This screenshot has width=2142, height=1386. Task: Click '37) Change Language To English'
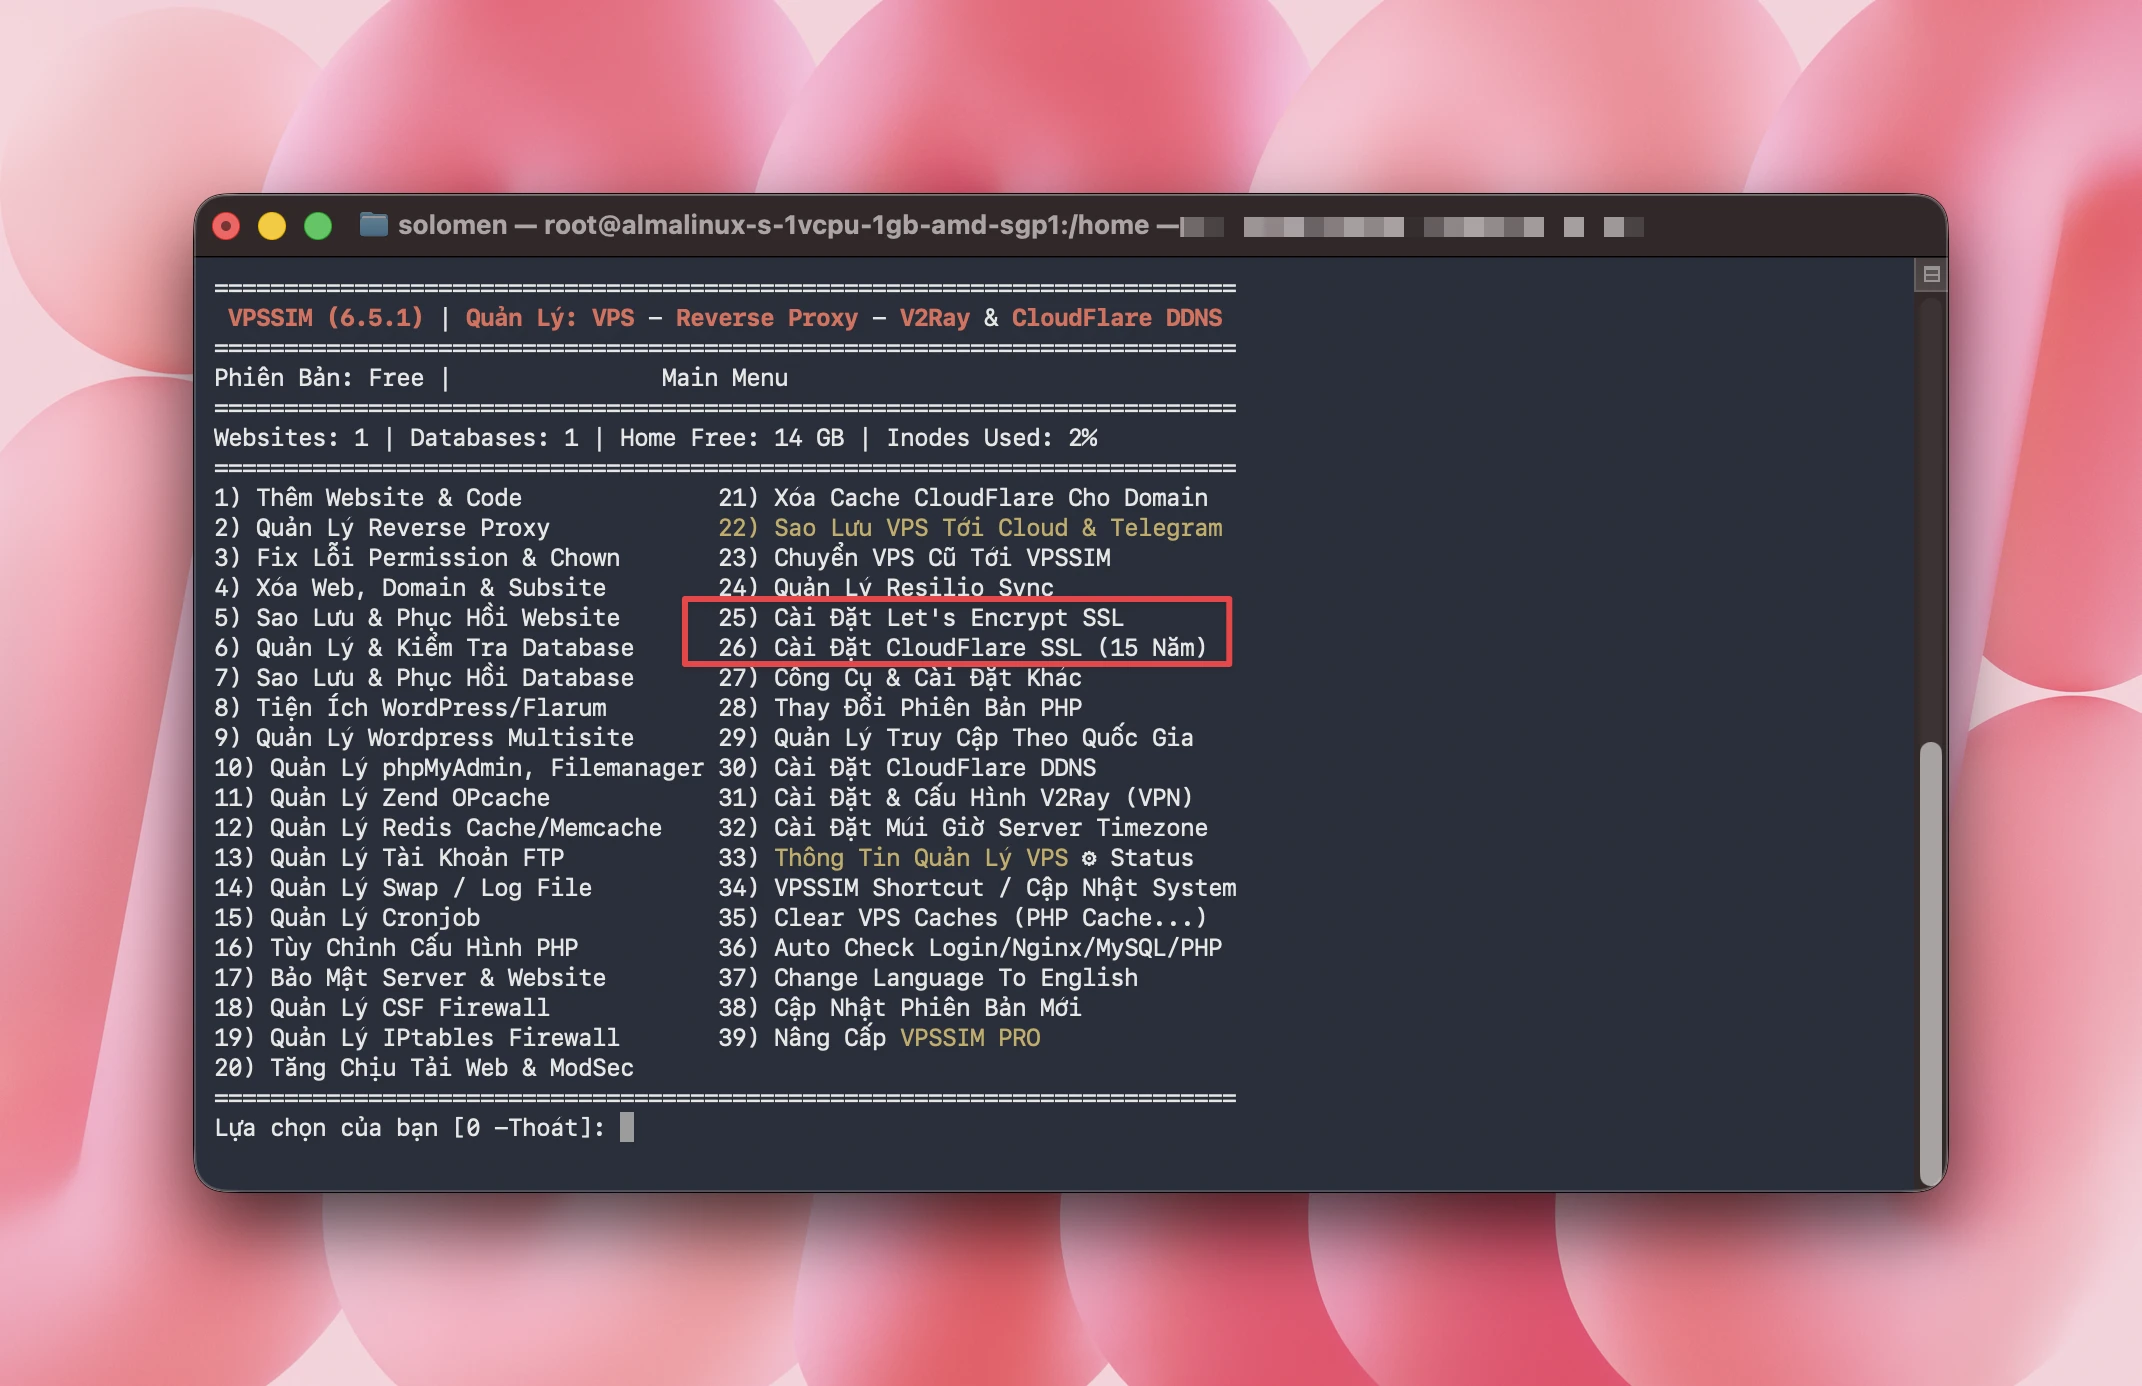(928, 978)
